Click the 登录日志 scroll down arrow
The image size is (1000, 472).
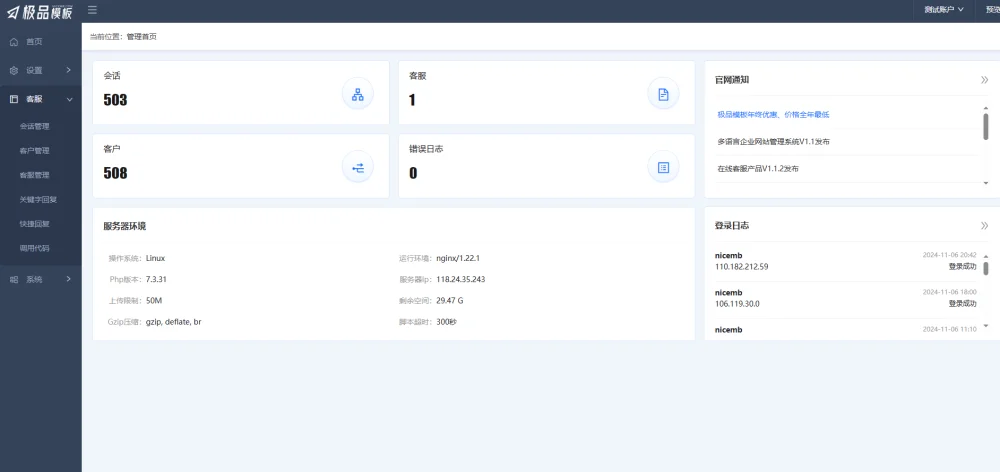[986, 325]
